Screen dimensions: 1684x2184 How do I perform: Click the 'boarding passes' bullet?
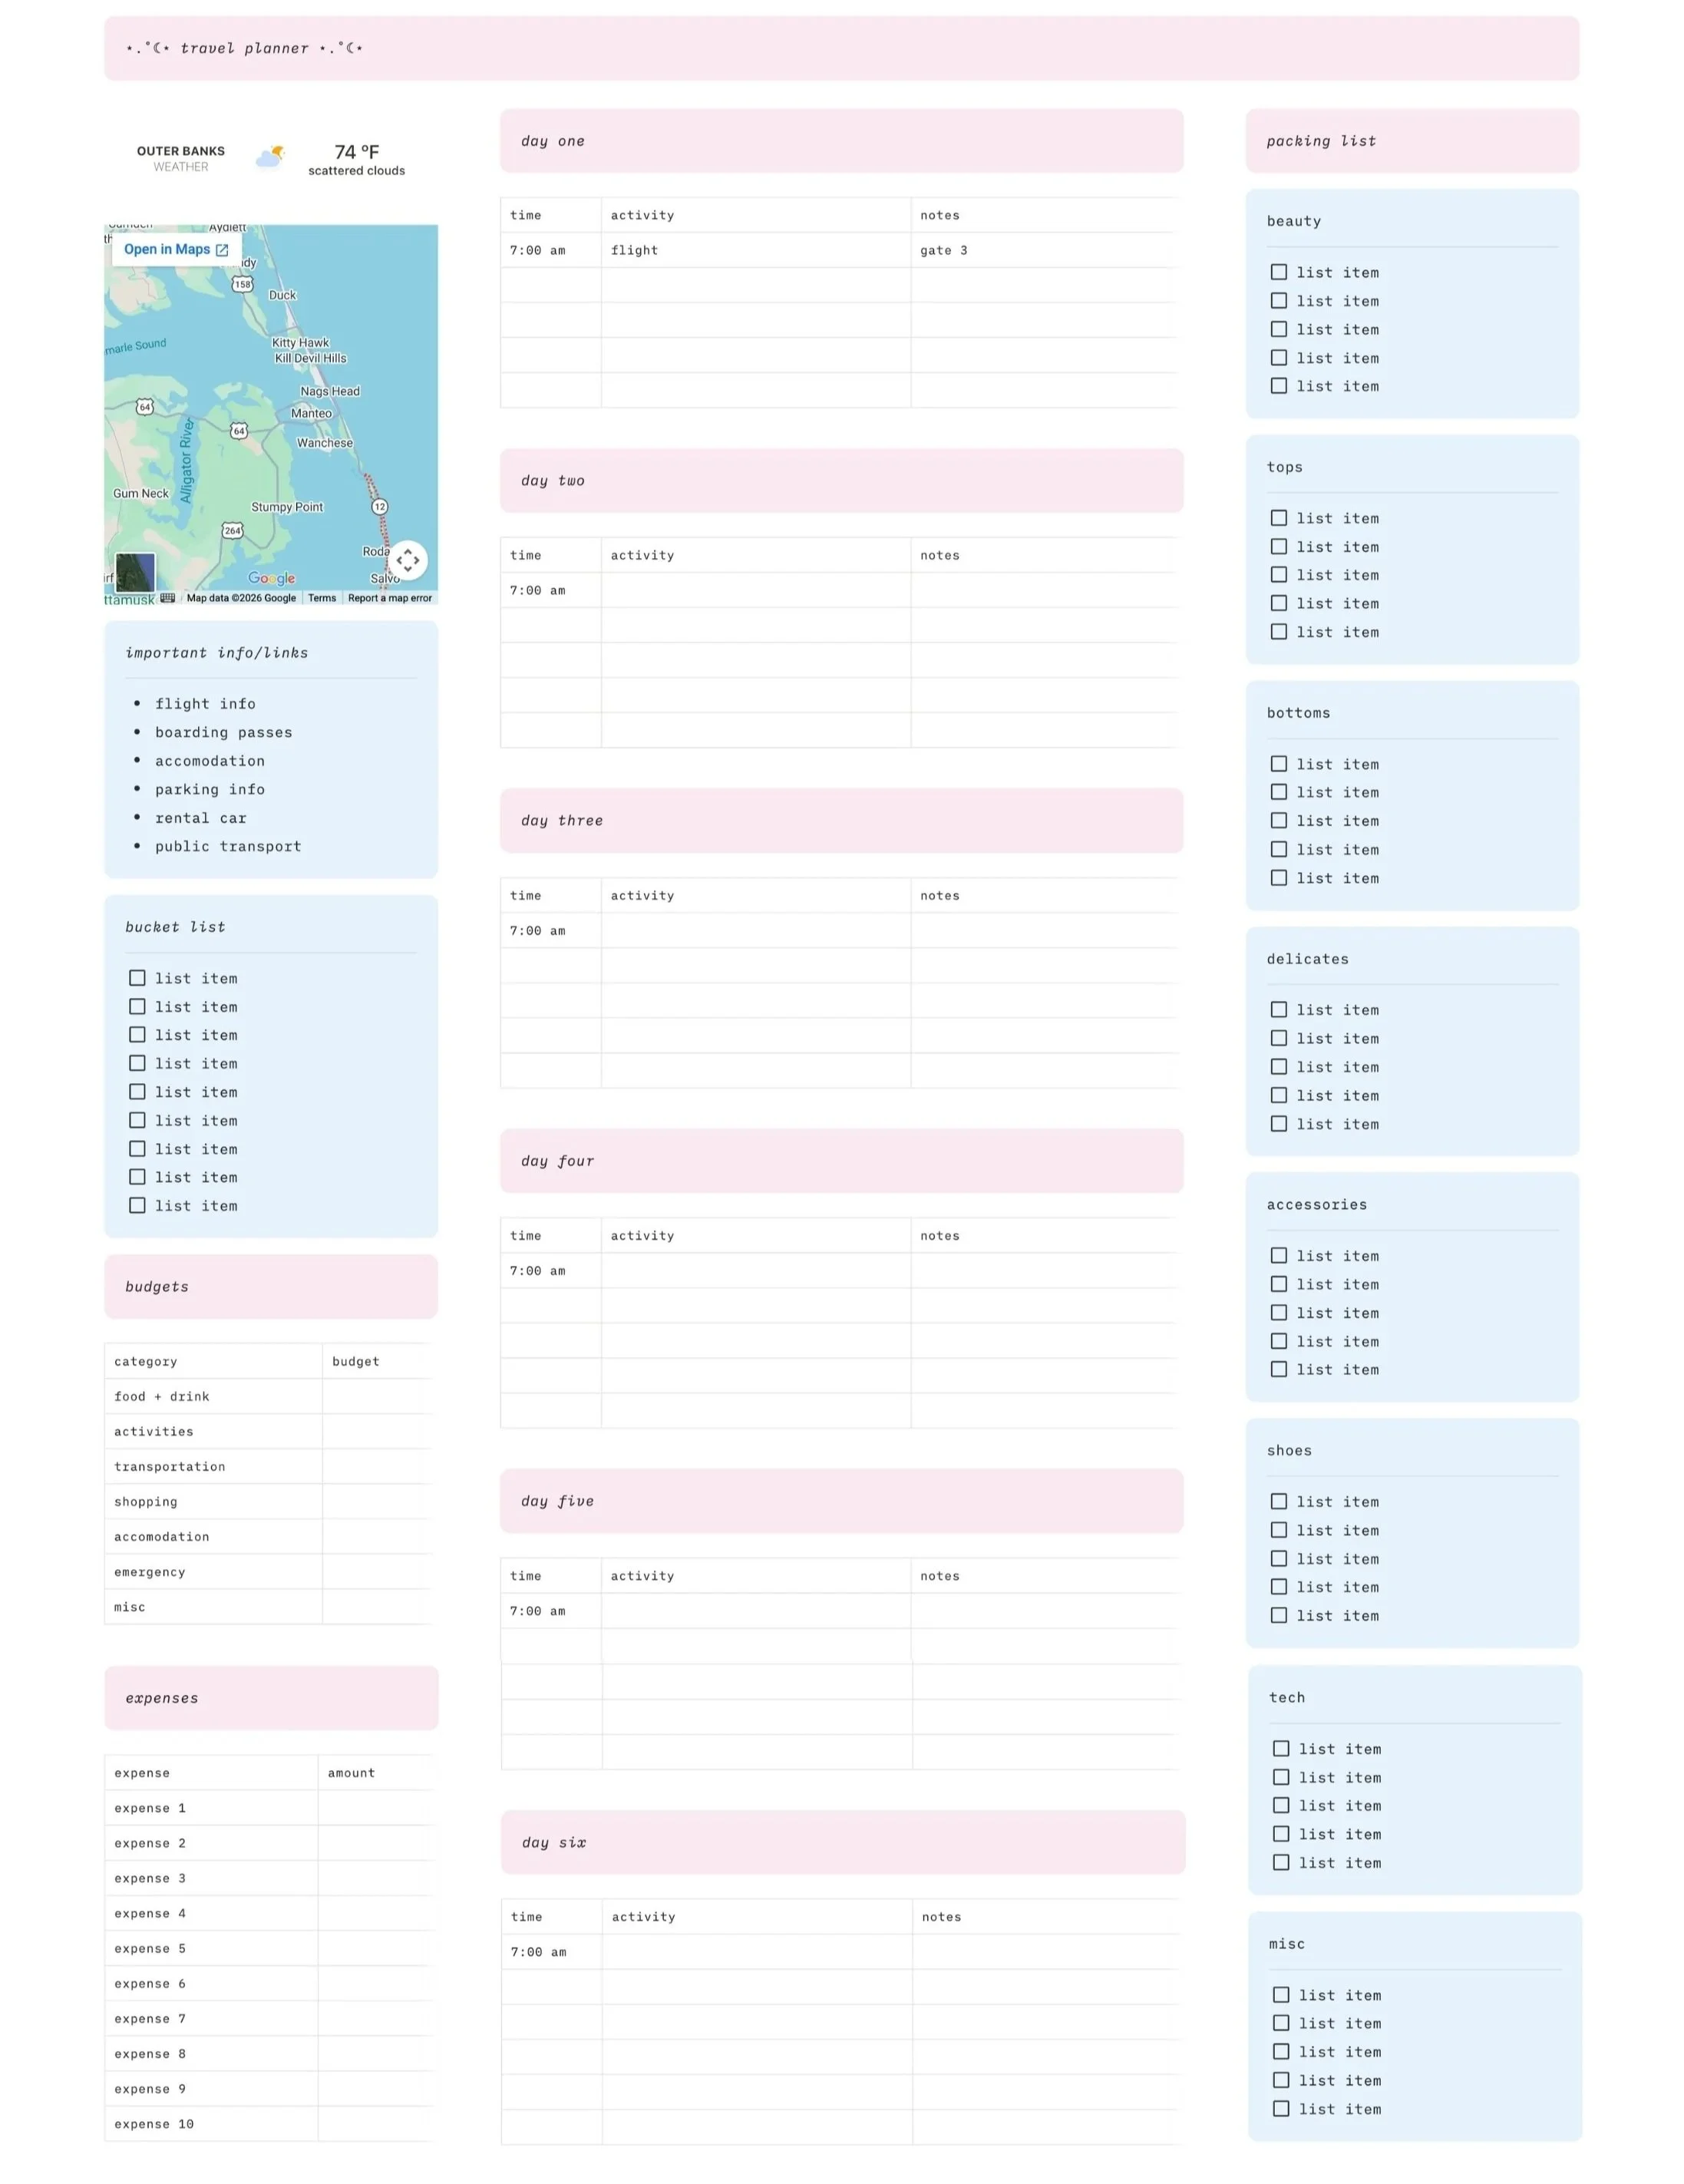coord(224,732)
